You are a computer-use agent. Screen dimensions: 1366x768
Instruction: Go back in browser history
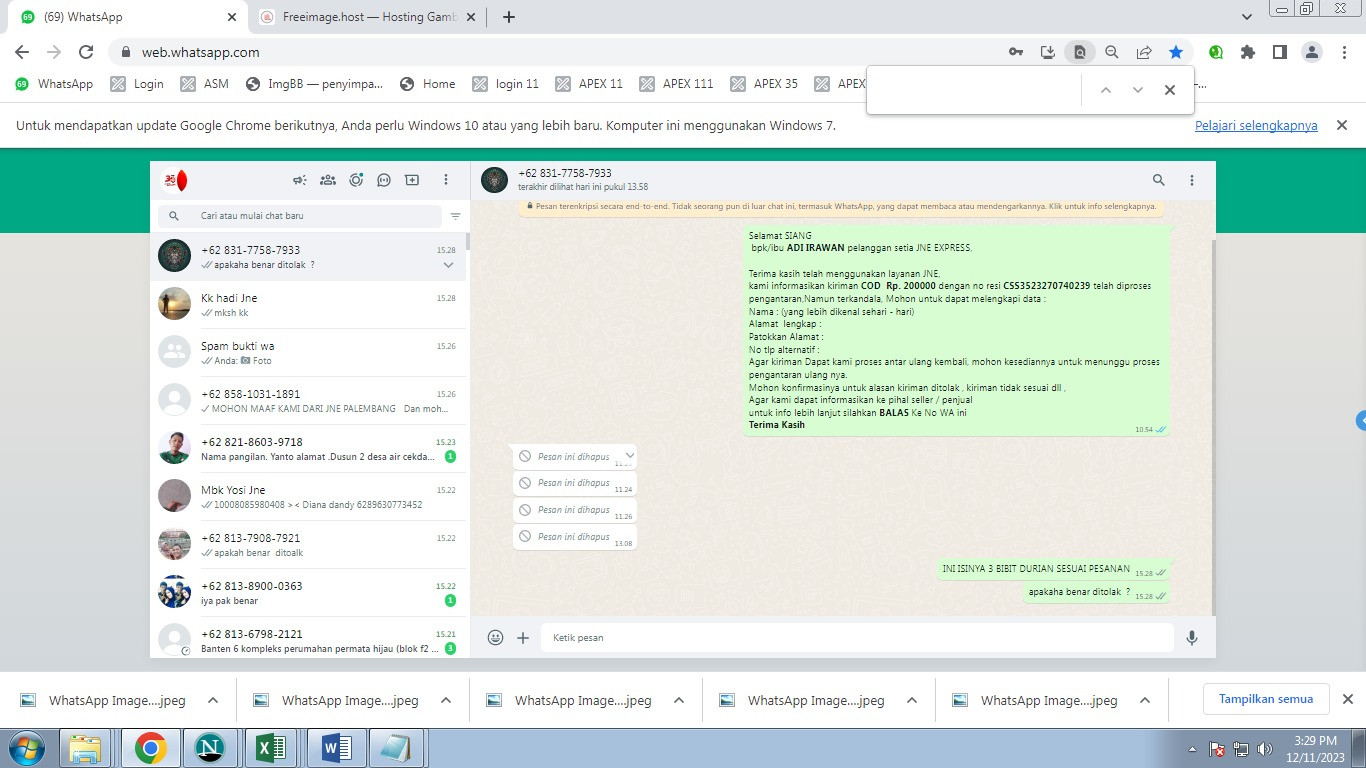click(x=22, y=52)
